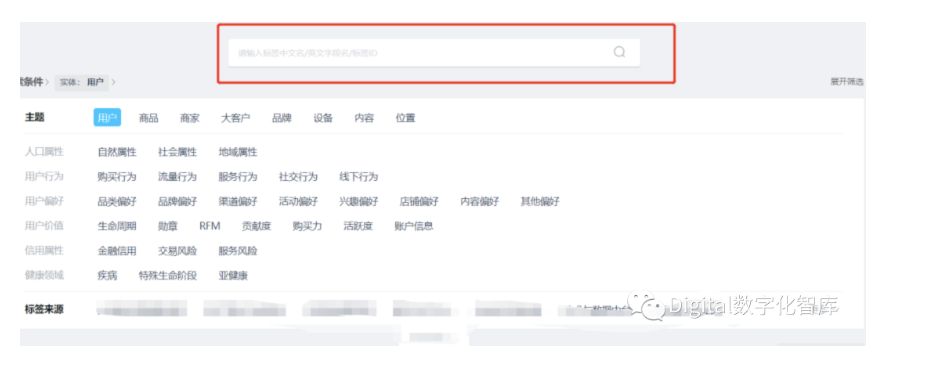The image size is (927, 379).
Task: Select the 用户 theme tab
Action: (x=107, y=118)
